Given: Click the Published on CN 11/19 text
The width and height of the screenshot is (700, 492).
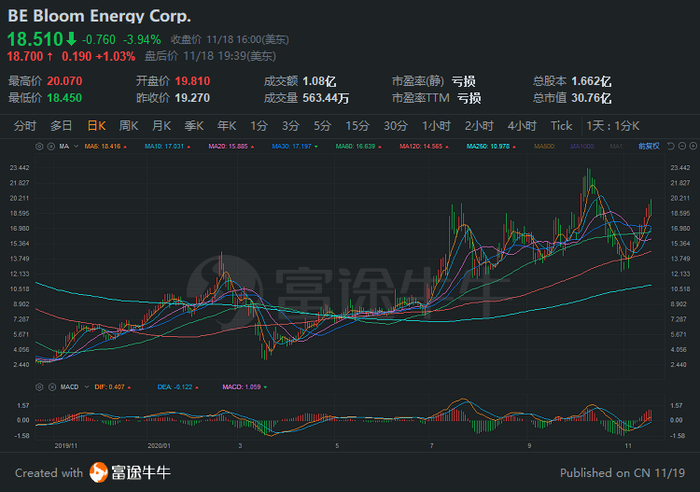Looking at the screenshot, I should (x=622, y=473).
